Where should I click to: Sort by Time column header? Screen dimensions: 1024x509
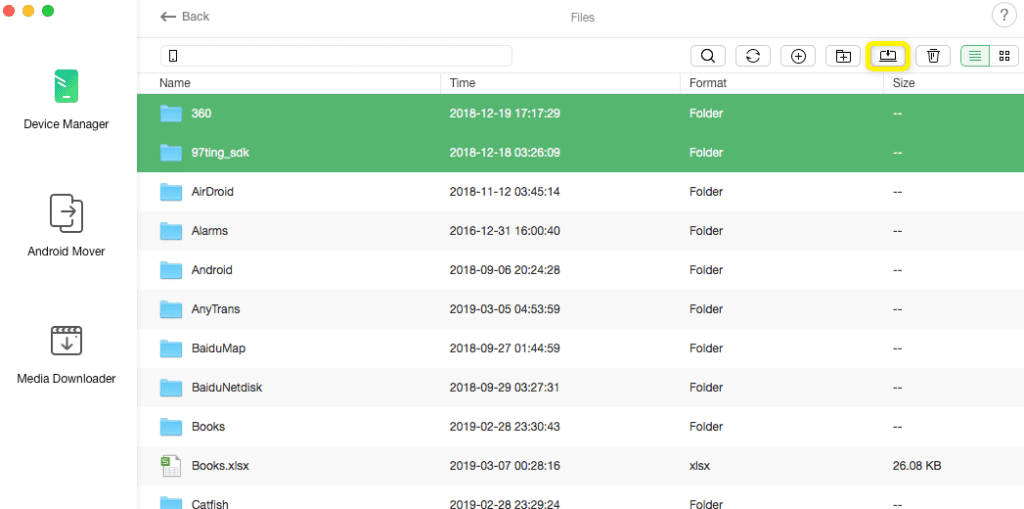tap(462, 83)
